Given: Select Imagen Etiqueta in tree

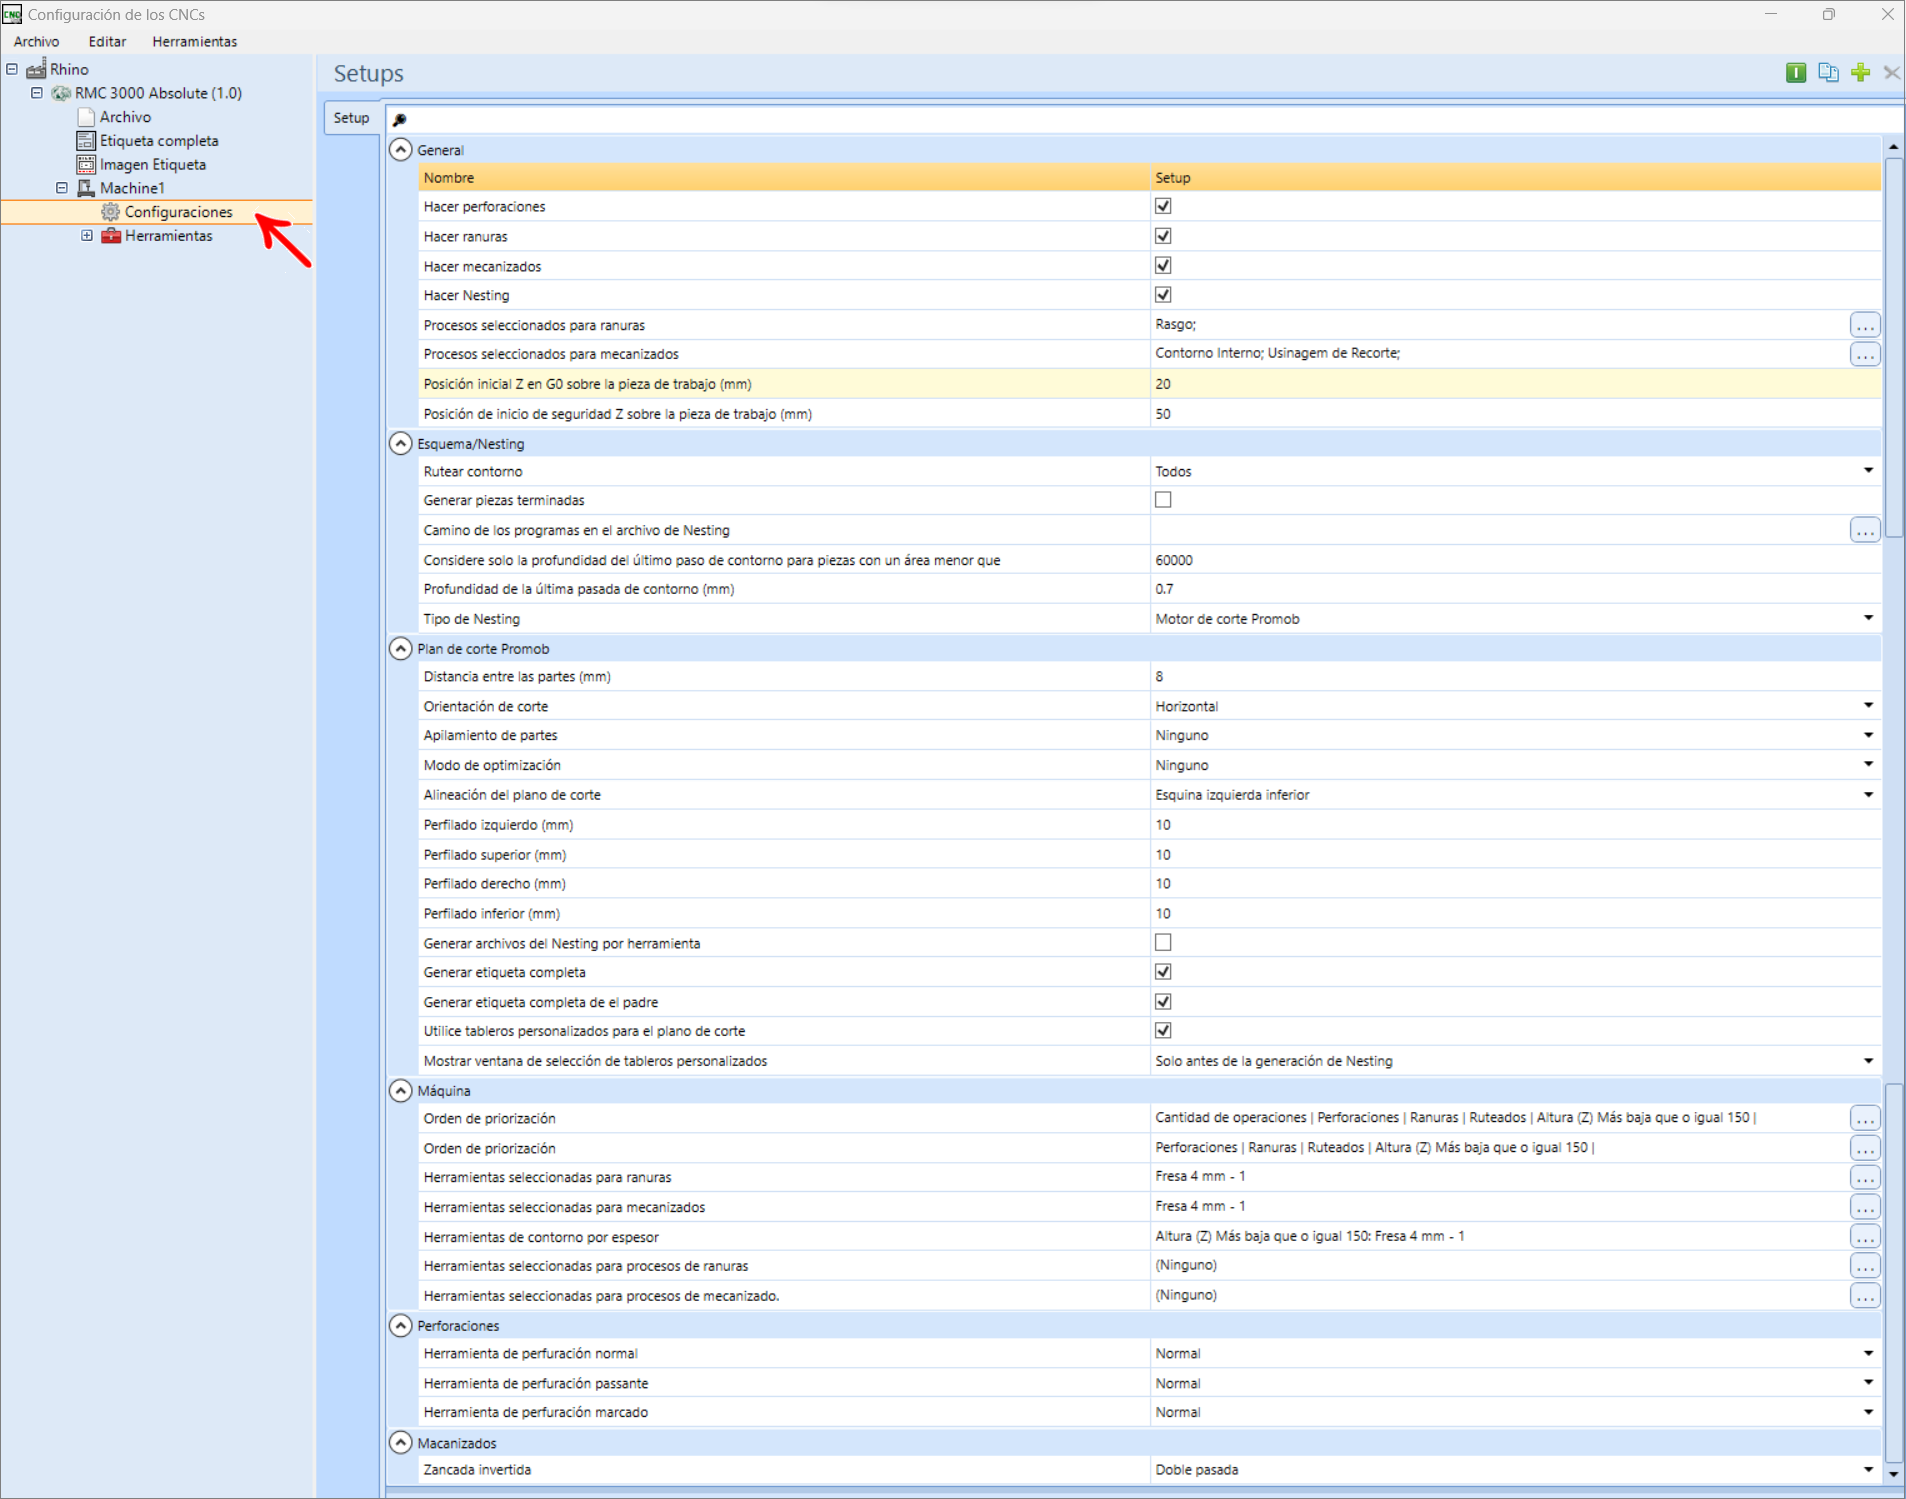Looking at the screenshot, I should coord(153,164).
